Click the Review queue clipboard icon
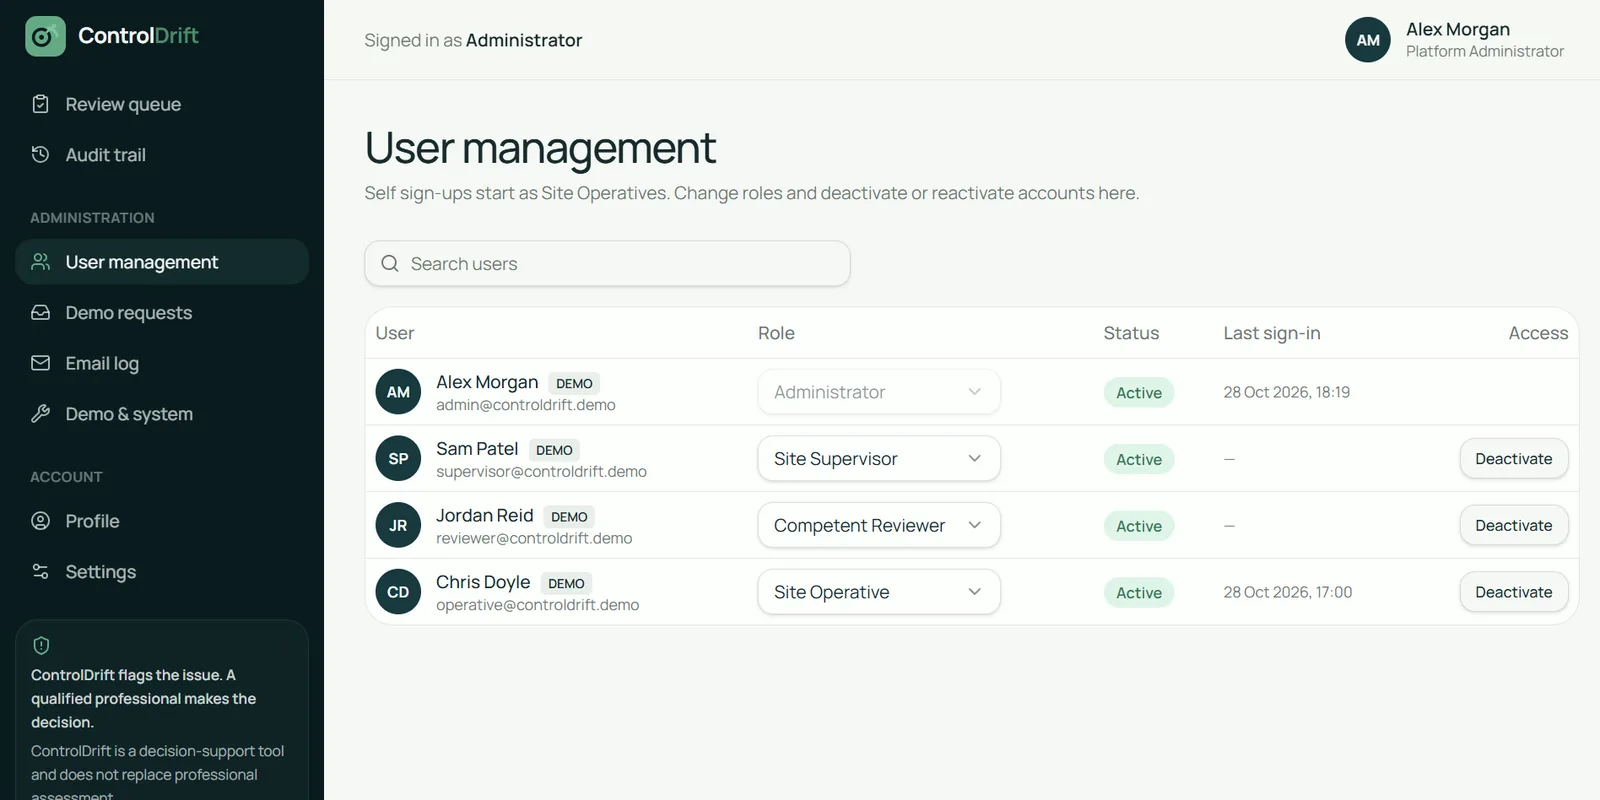 click(x=41, y=104)
